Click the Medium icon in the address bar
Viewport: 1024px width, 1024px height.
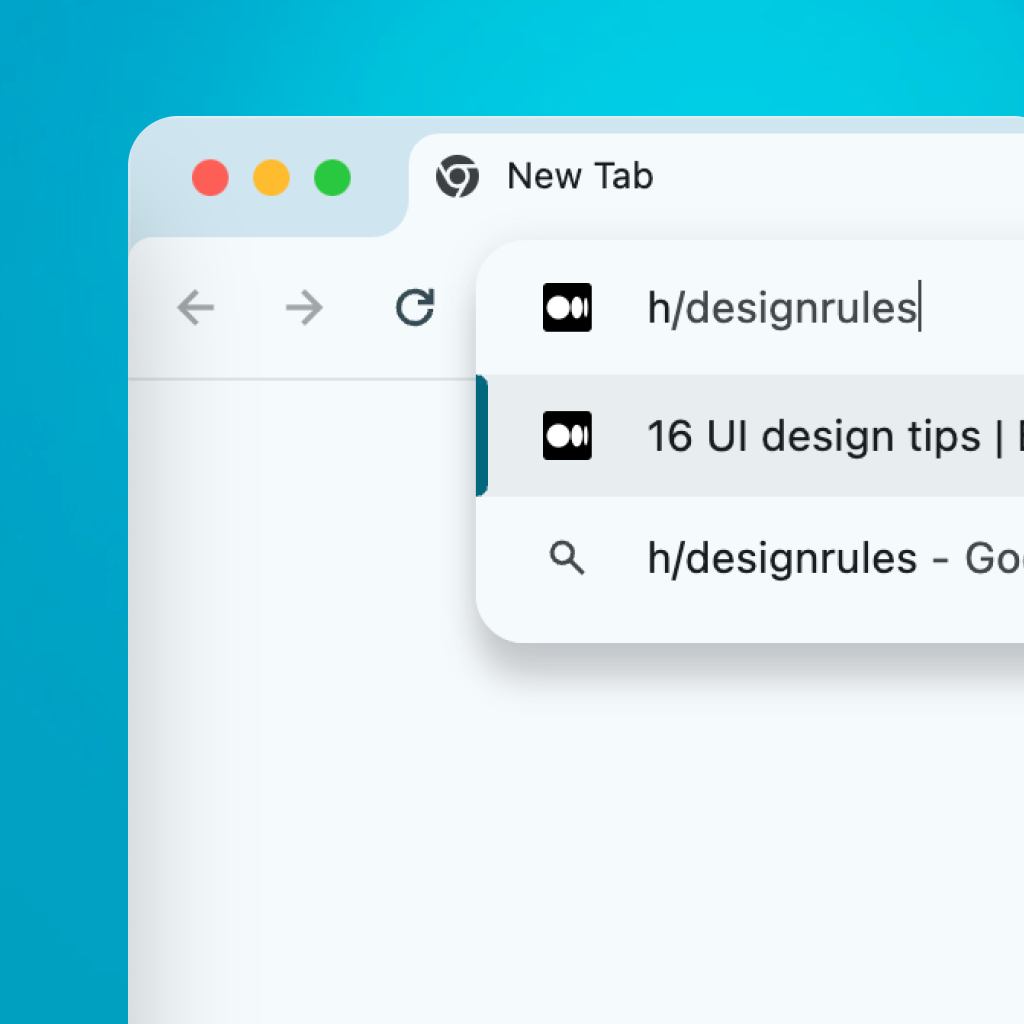click(x=567, y=308)
